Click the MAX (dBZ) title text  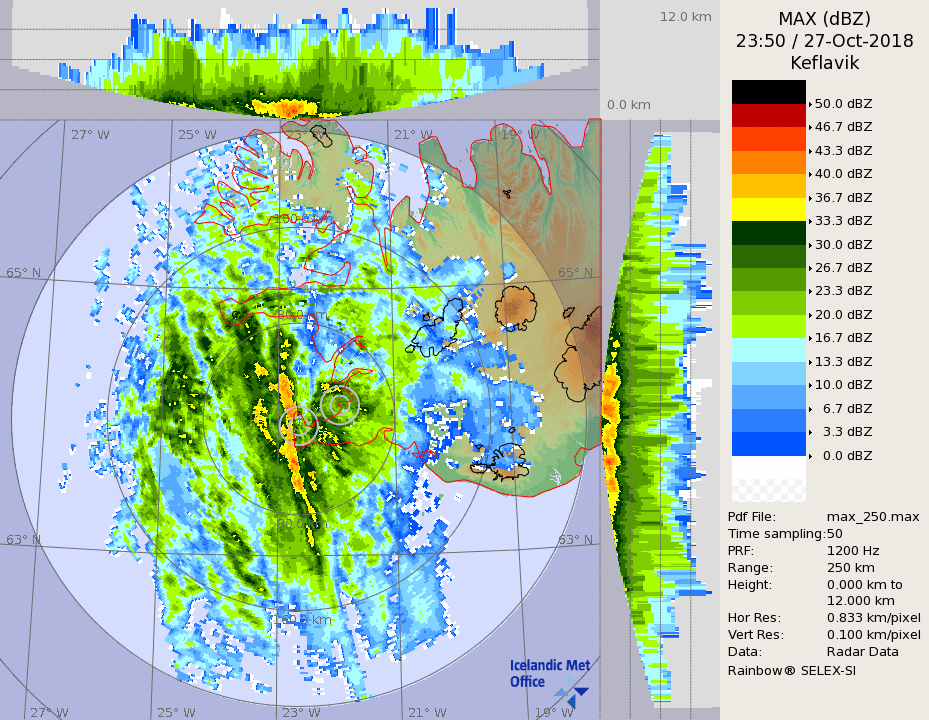tap(824, 18)
